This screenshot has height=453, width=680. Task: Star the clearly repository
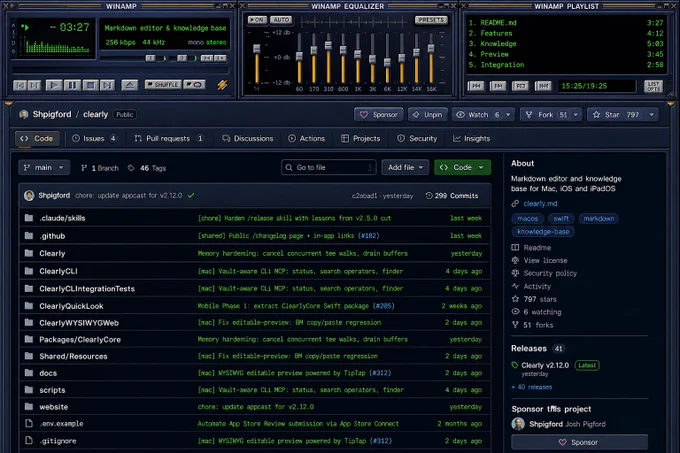click(x=615, y=114)
